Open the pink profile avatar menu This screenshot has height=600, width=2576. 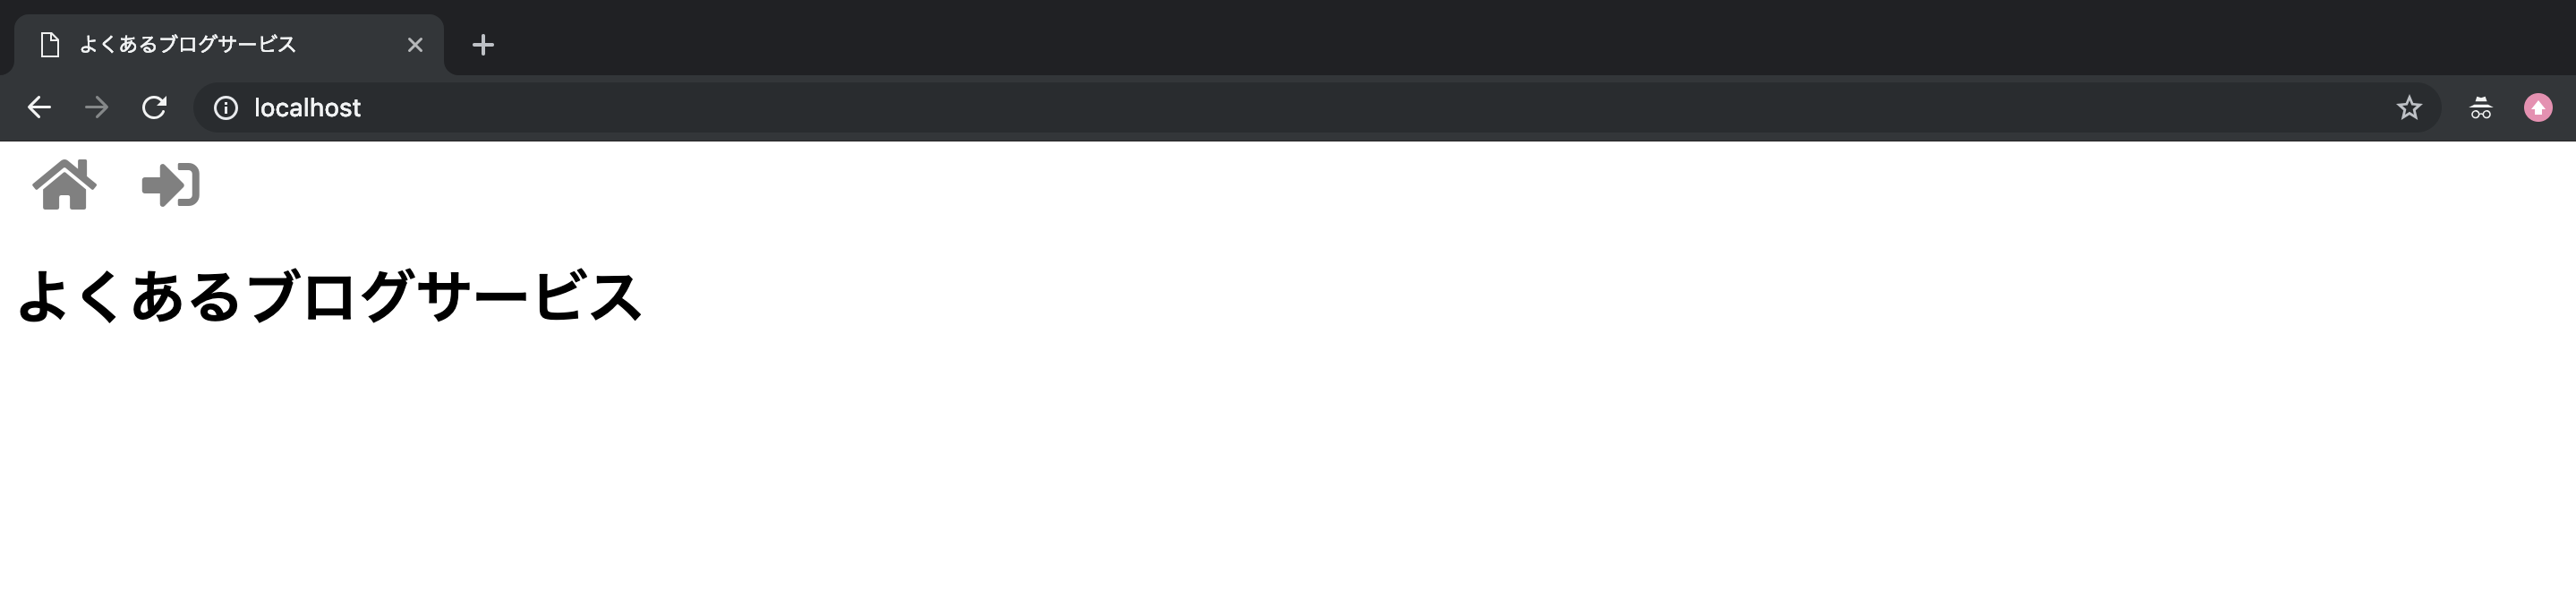click(2538, 108)
